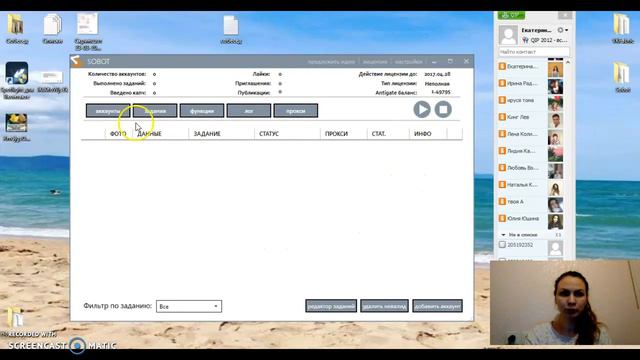Open avatar of Лидия Ка contact
The height and width of the screenshot is (360, 640).
pos(555,154)
